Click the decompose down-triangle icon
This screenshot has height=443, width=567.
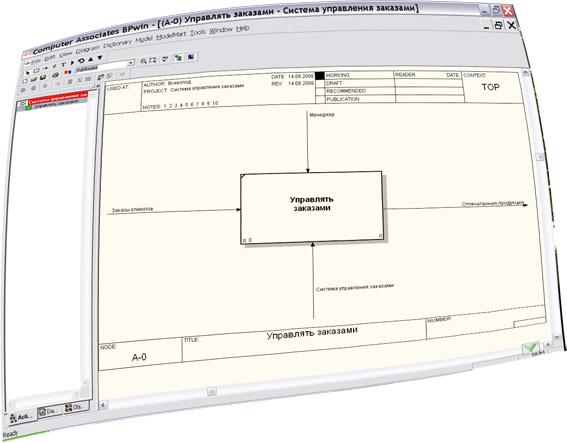click(100, 57)
